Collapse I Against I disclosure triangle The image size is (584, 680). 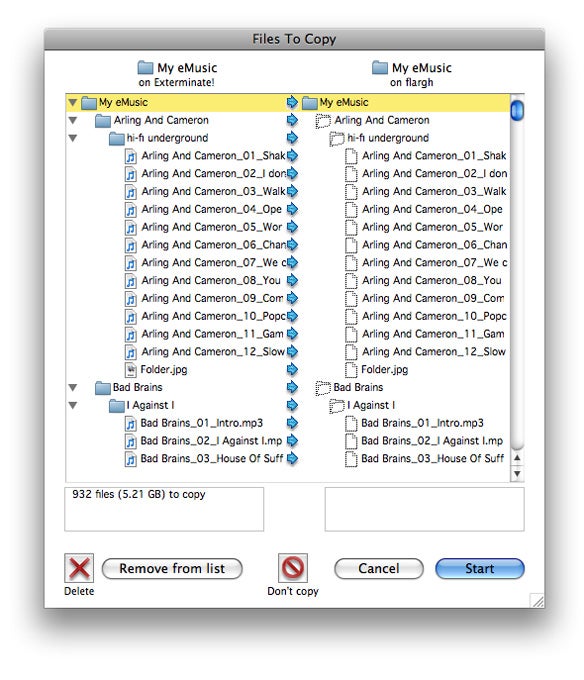[72, 405]
